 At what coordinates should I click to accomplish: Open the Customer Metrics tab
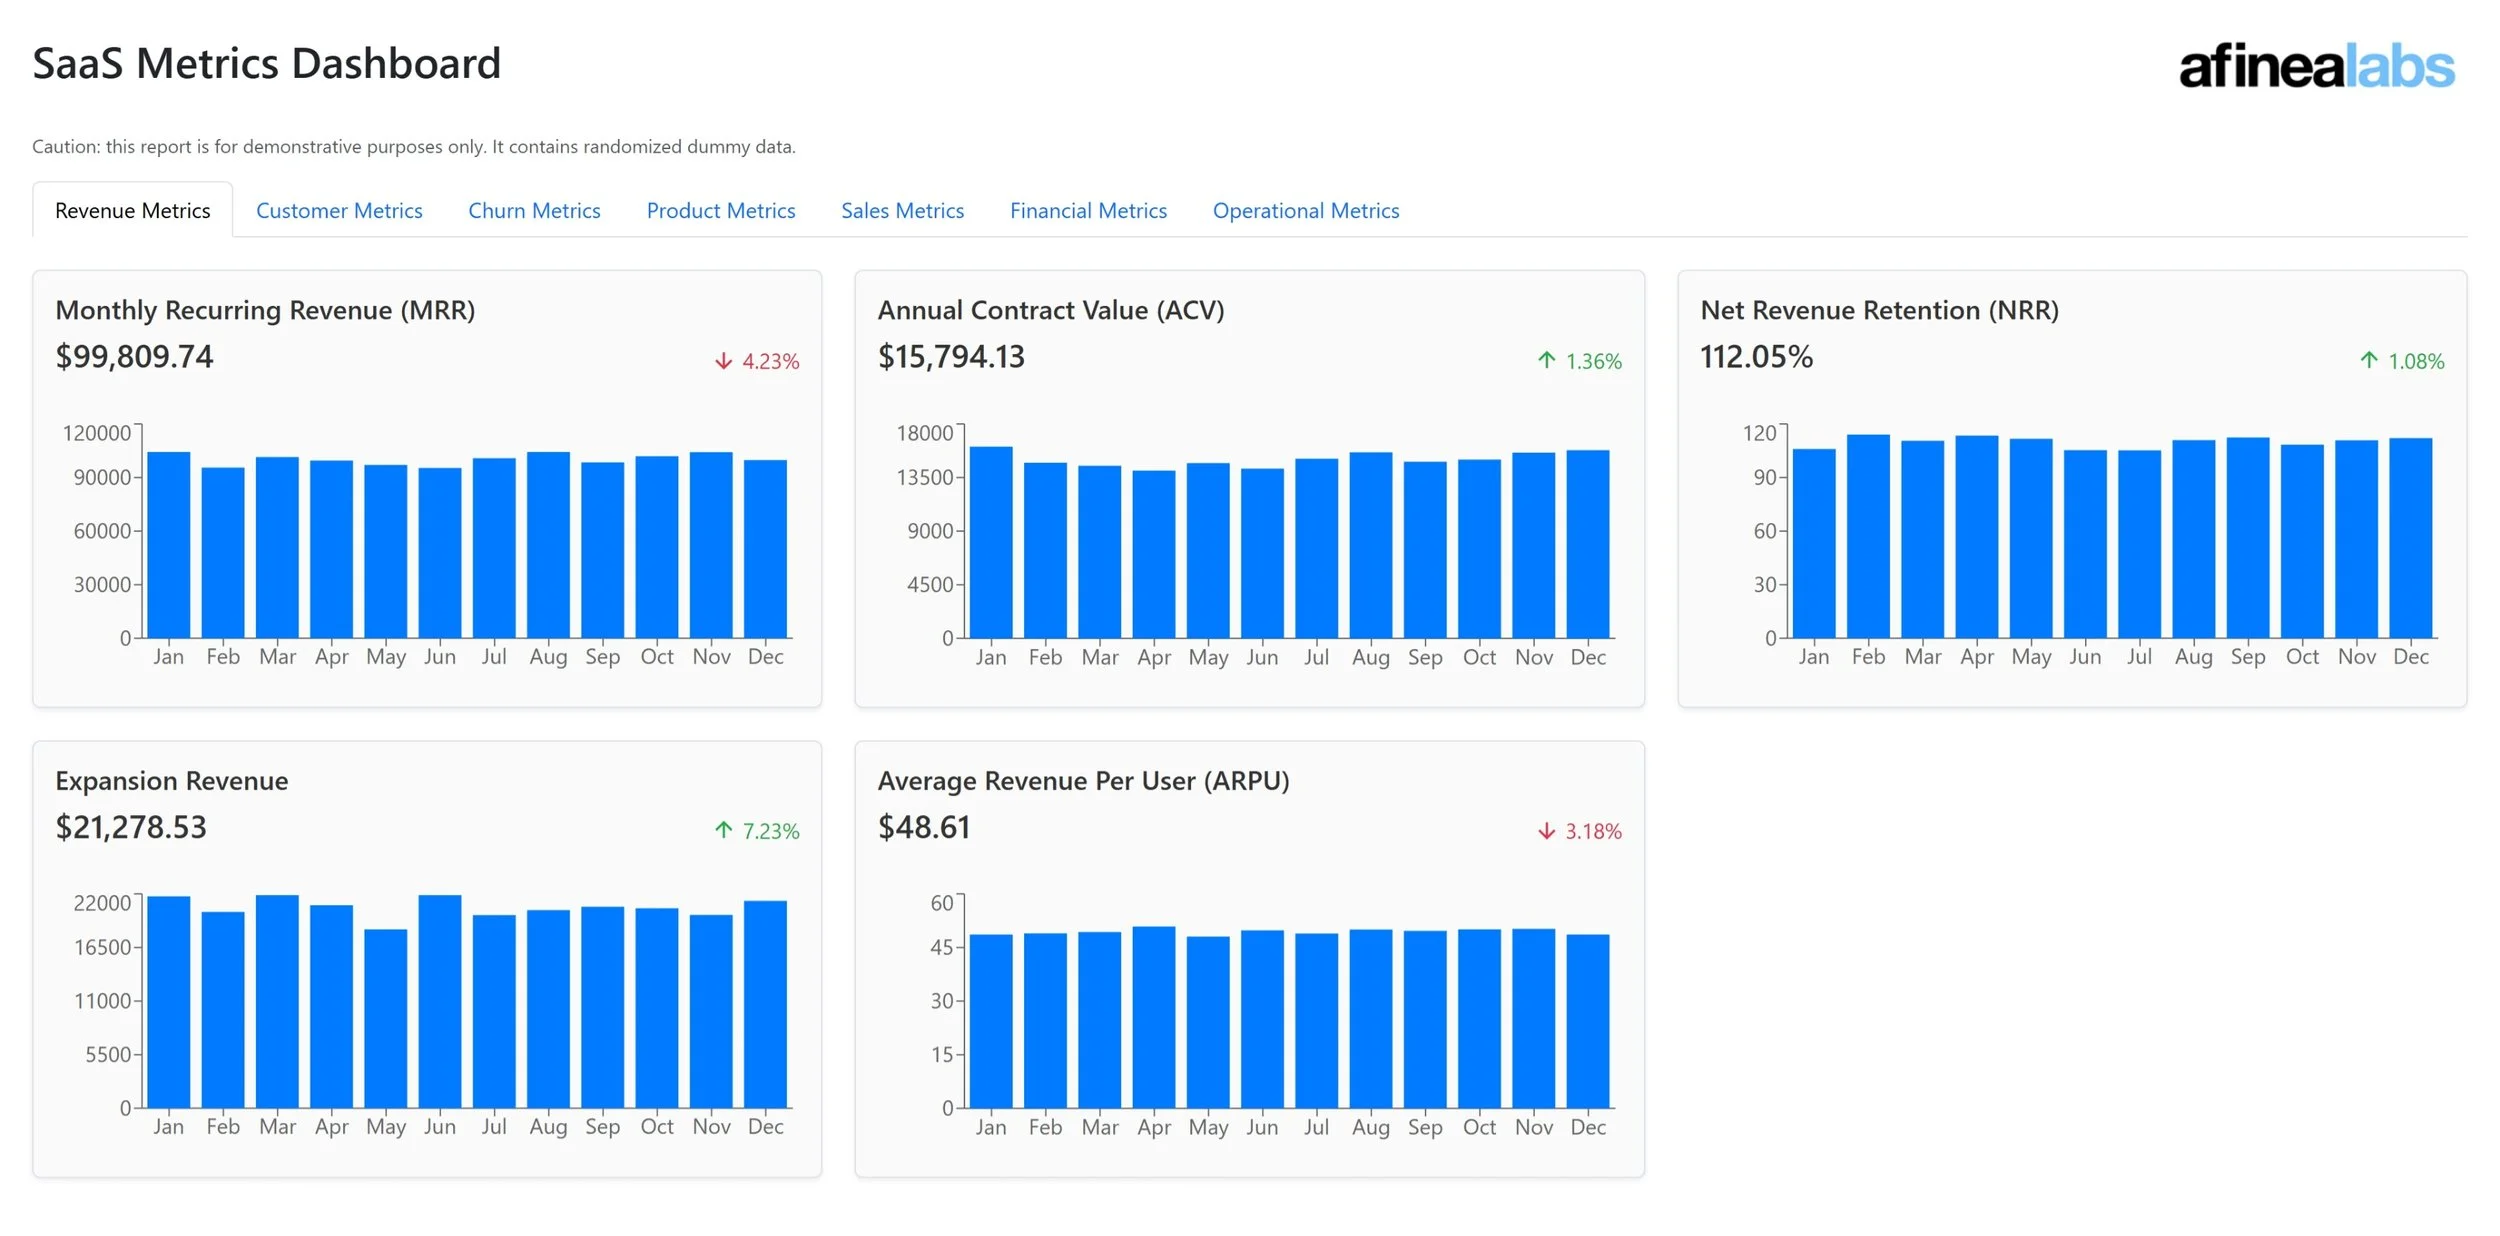(339, 211)
